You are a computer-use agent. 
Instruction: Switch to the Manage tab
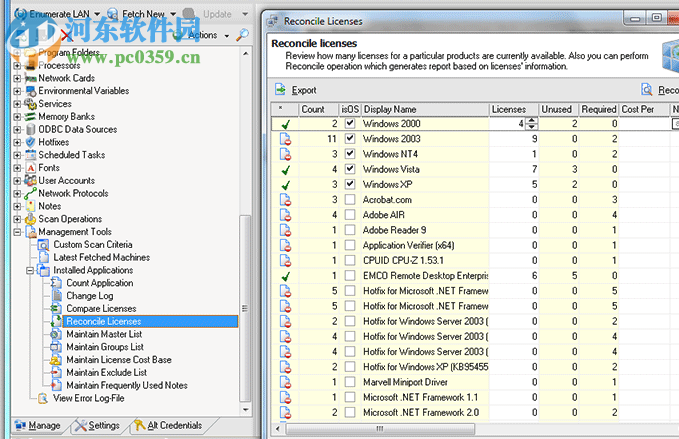pyautogui.click(x=38, y=426)
